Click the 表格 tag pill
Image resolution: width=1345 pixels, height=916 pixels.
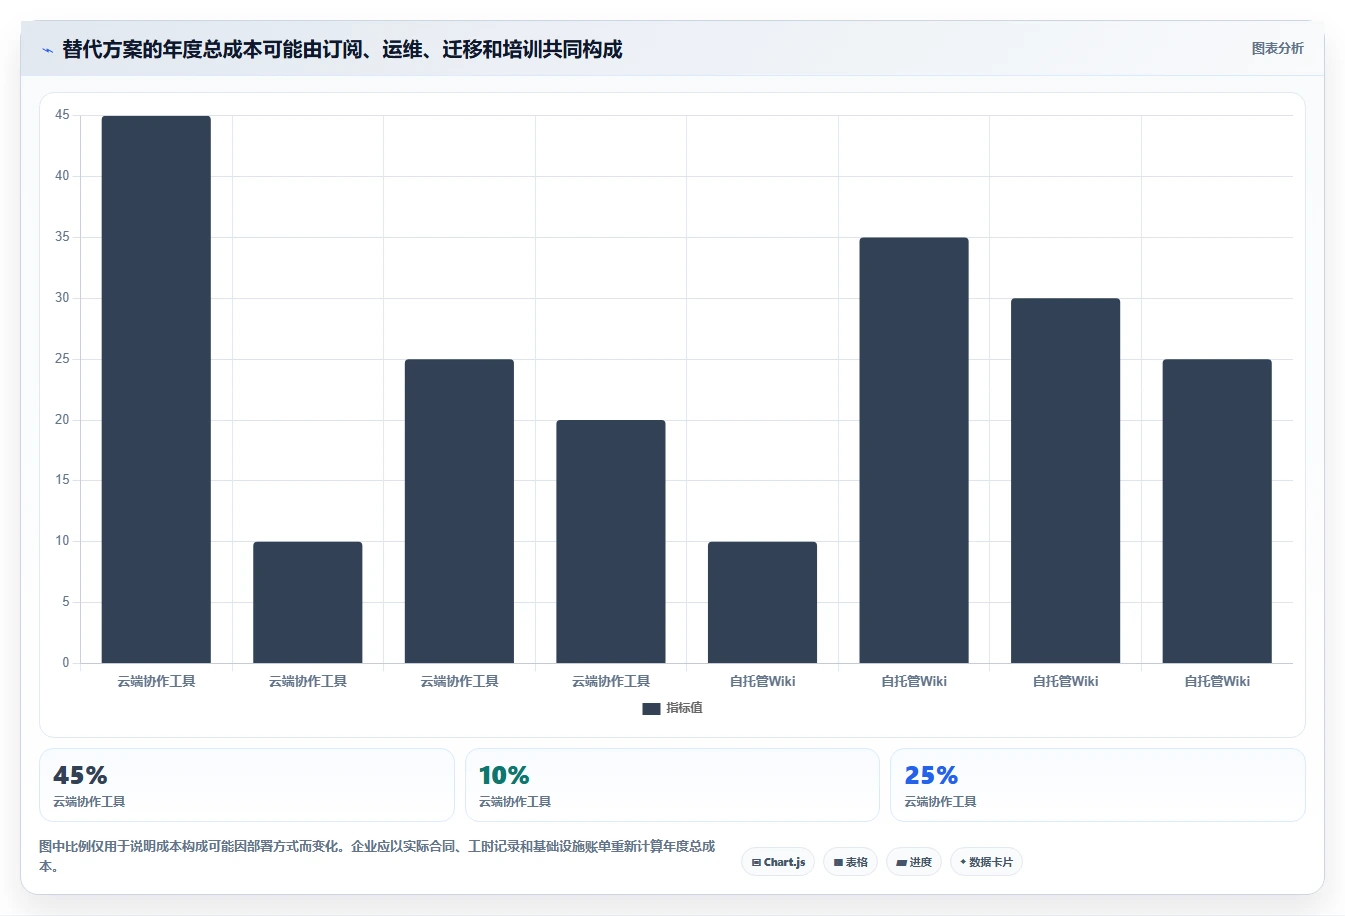(851, 862)
